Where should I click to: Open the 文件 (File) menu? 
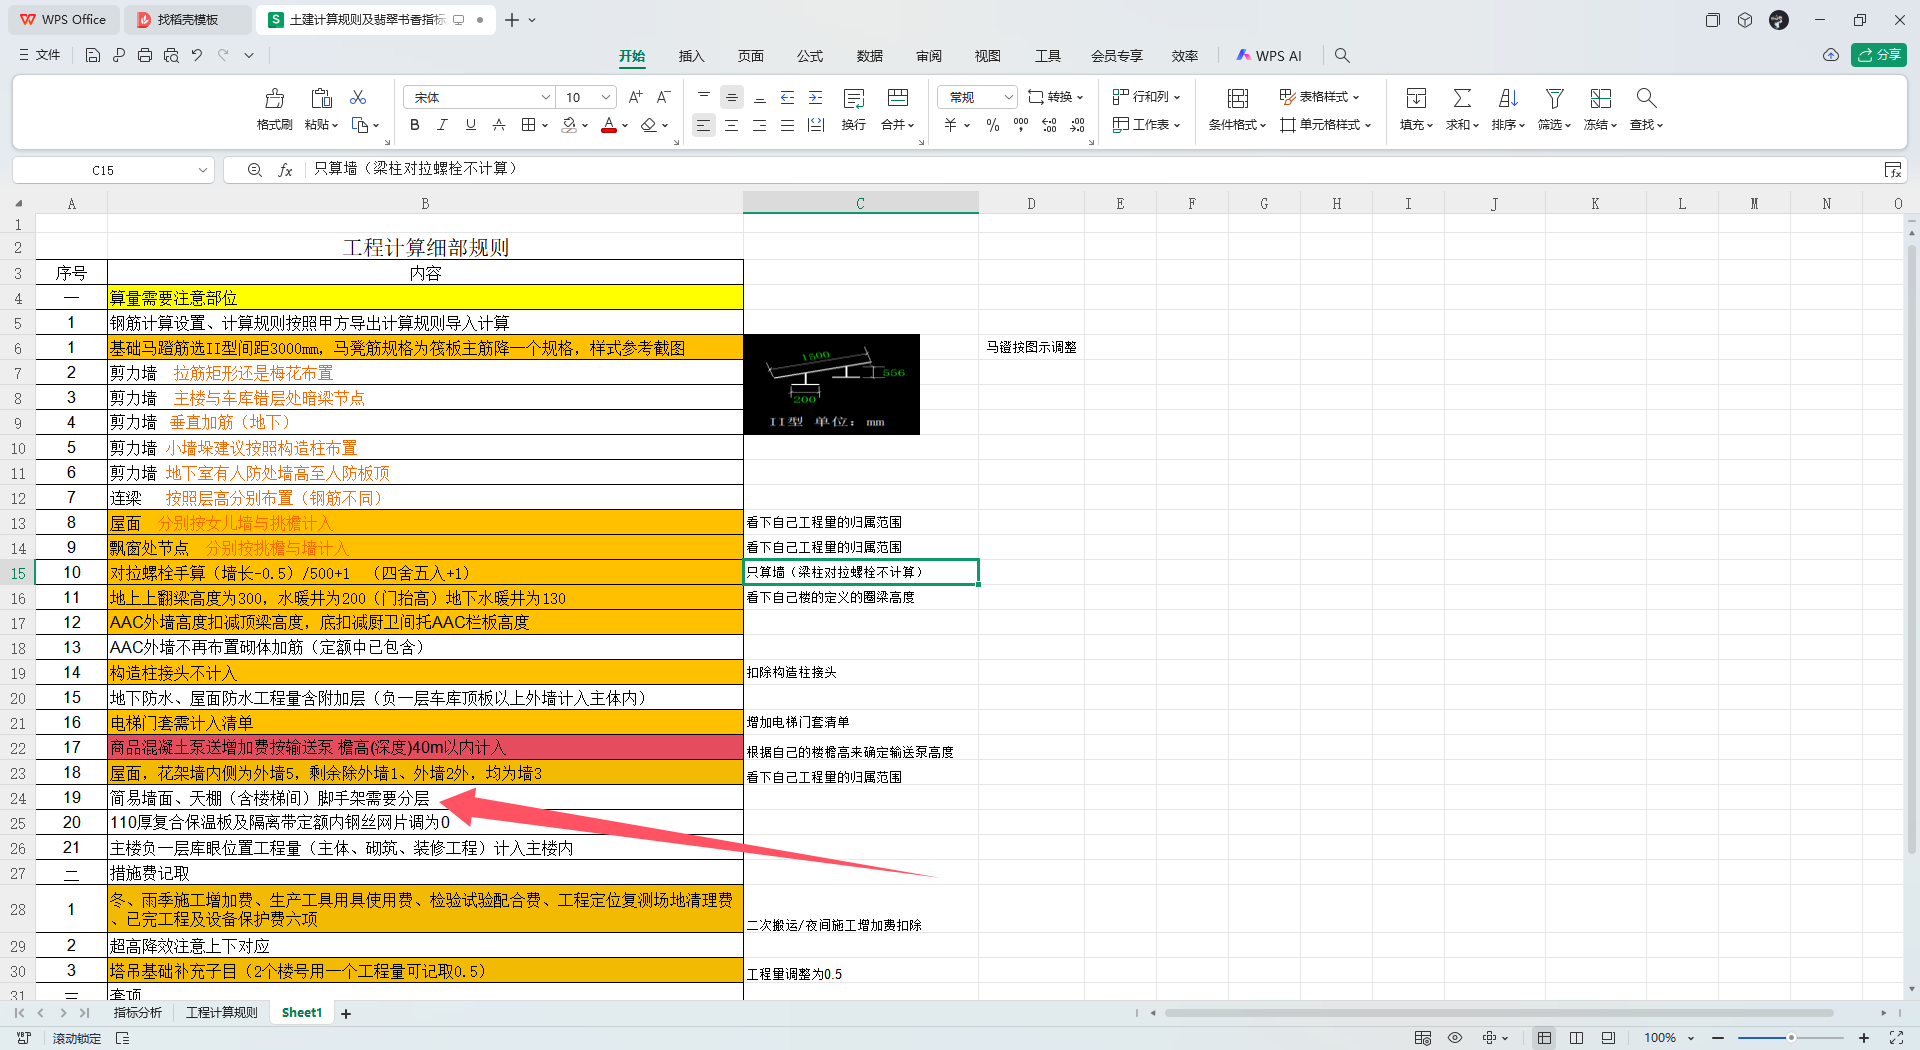[40, 55]
